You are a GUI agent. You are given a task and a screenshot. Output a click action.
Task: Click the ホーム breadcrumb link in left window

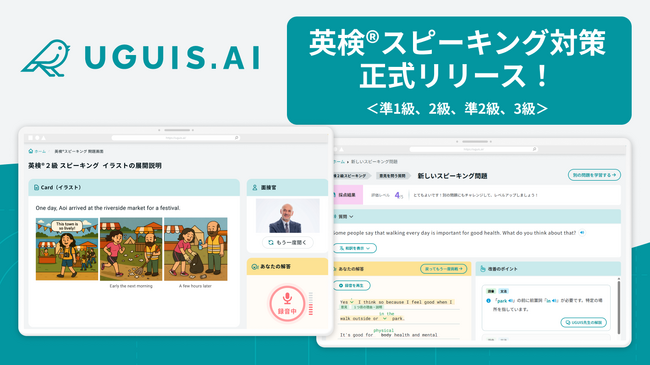[40, 151]
